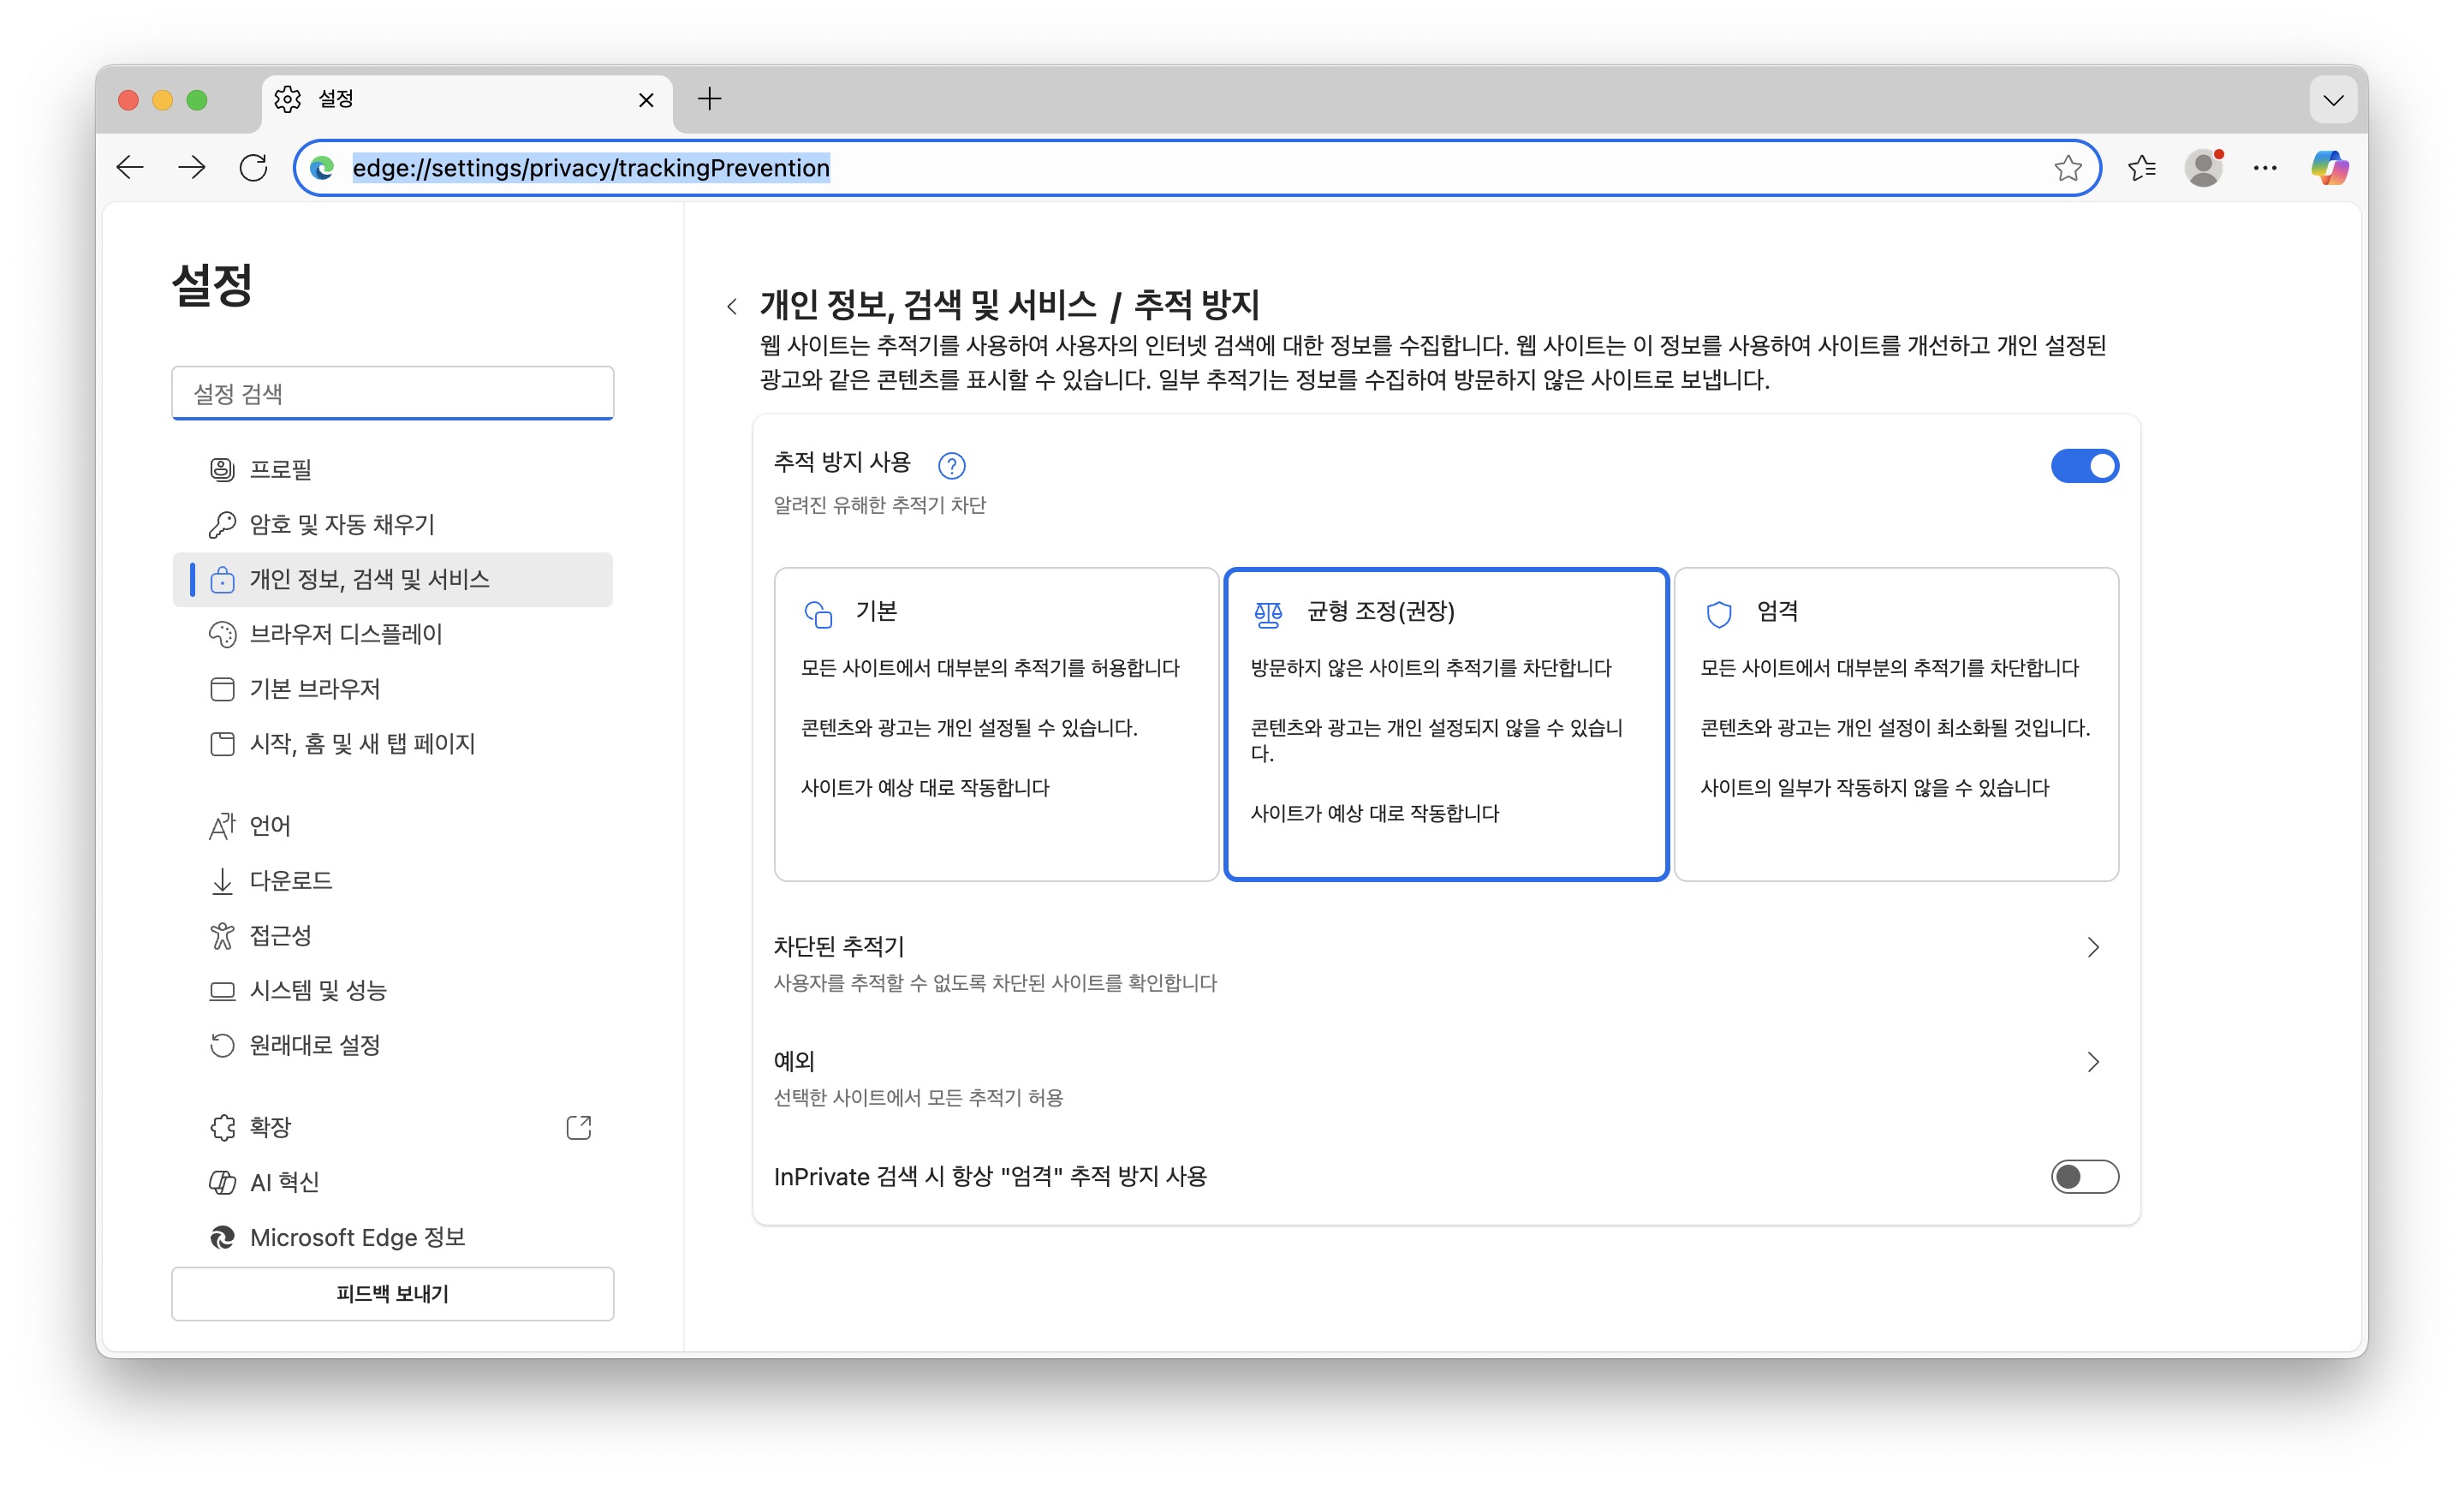Go back to 개인 정보 page via chevron
2464x1485 pixels.
(732, 306)
